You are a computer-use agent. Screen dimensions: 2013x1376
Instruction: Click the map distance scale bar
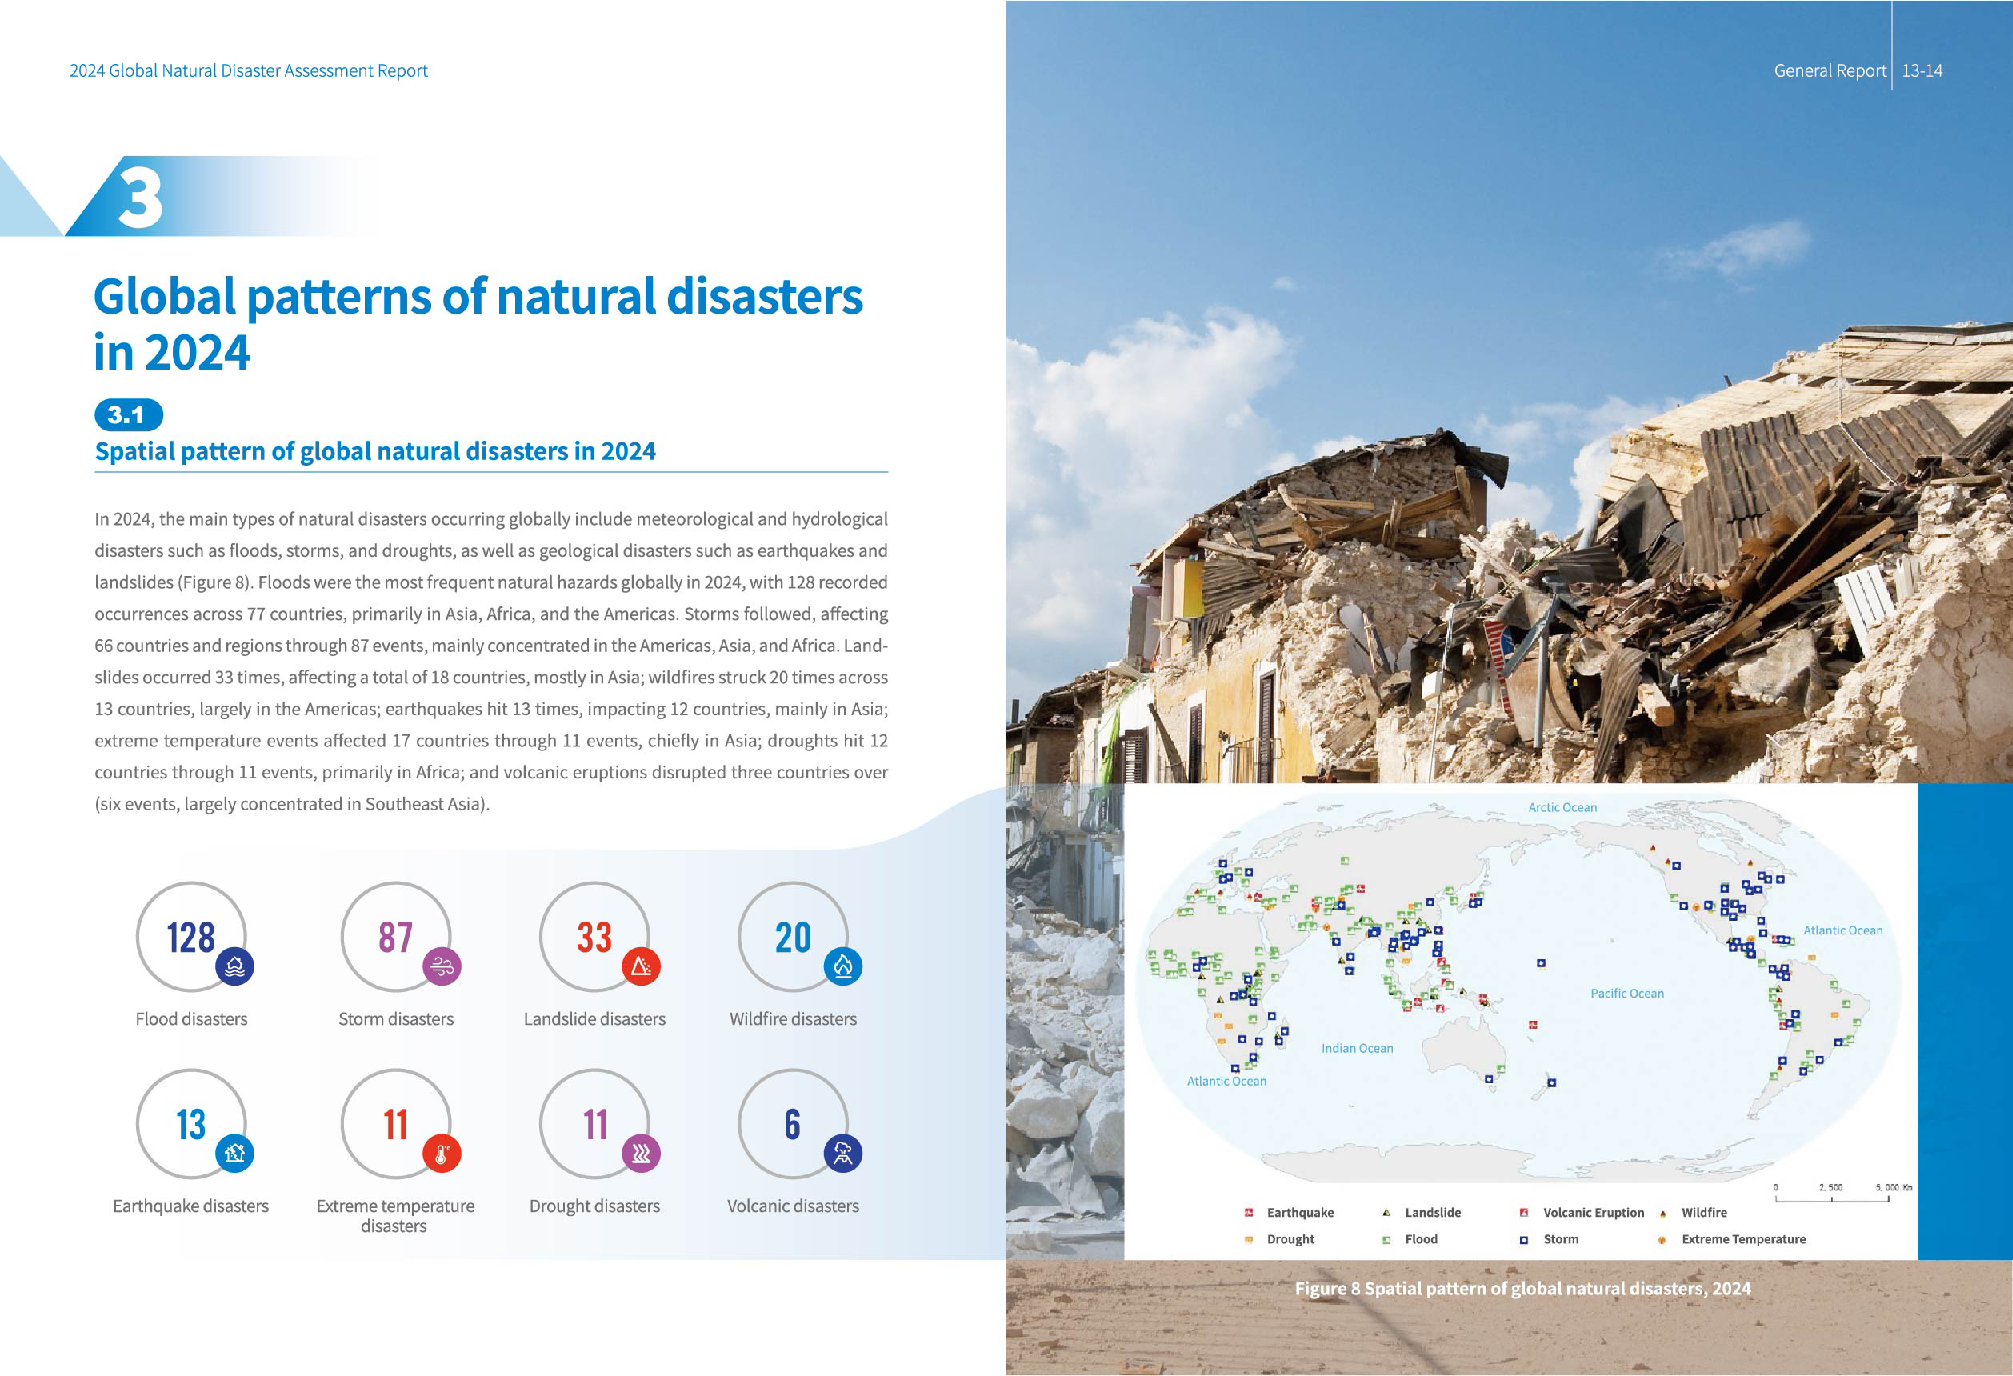click(1832, 1197)
